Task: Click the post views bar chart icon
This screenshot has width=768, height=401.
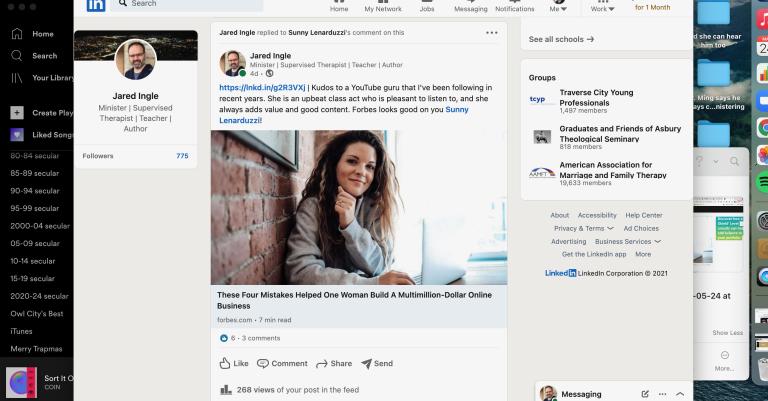Action: coord(225,390)
